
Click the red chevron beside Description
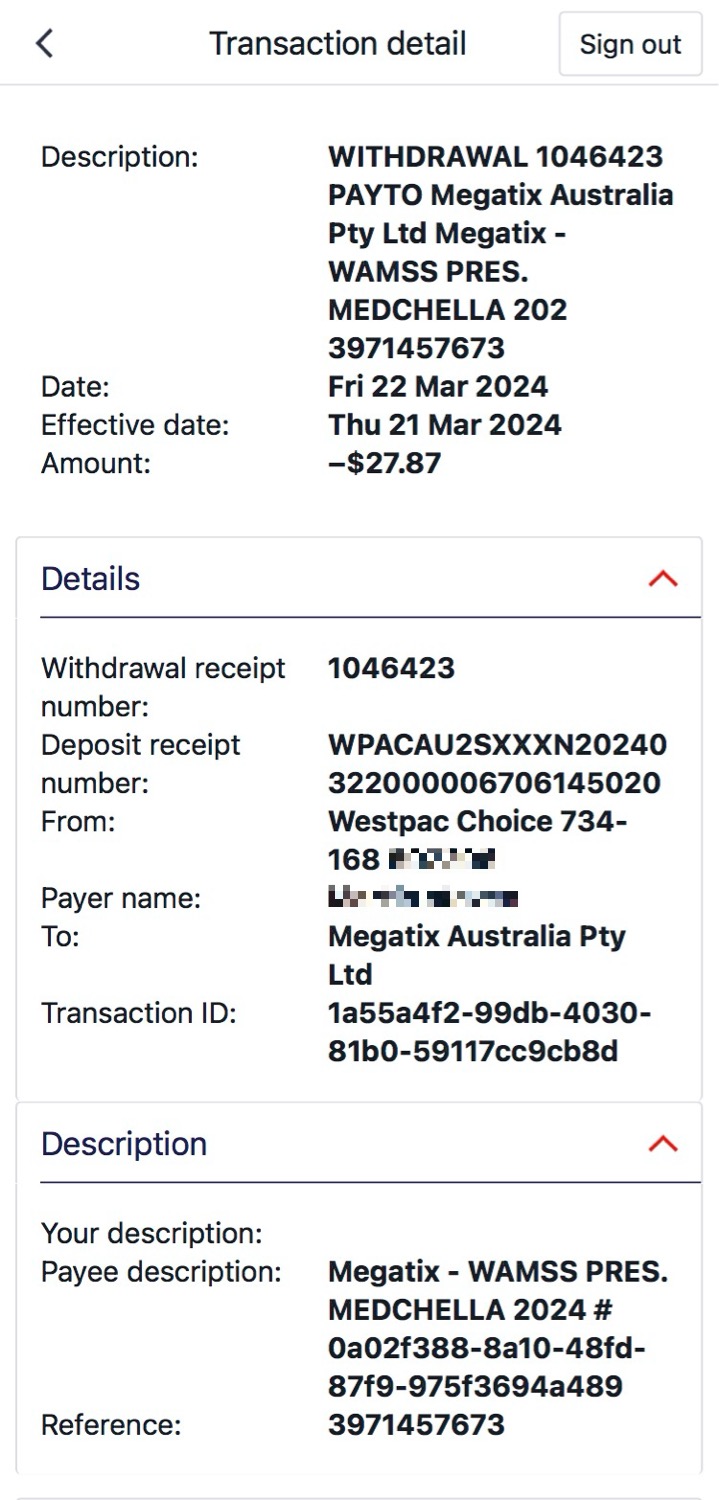664,1143
